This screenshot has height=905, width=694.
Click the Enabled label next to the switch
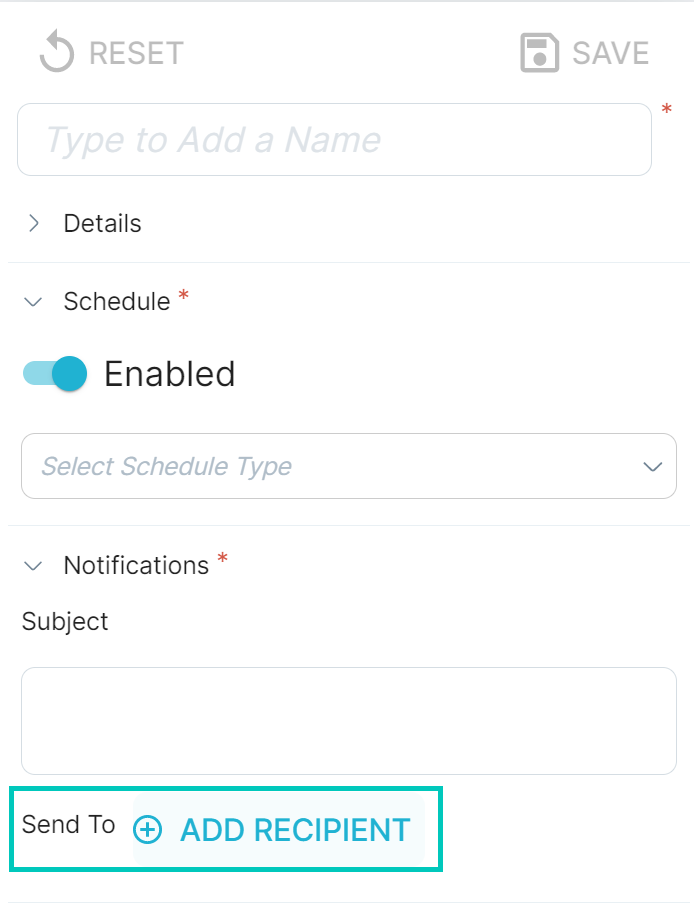point(170,373)
